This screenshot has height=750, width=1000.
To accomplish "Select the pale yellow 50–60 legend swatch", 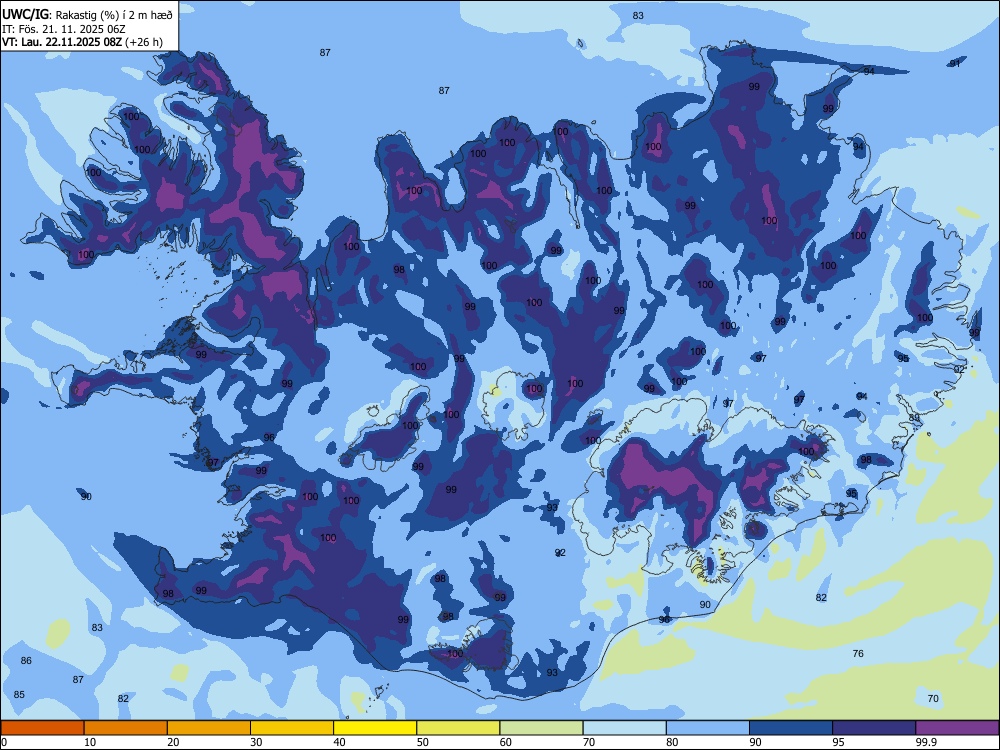I will [x=458, y=728].
